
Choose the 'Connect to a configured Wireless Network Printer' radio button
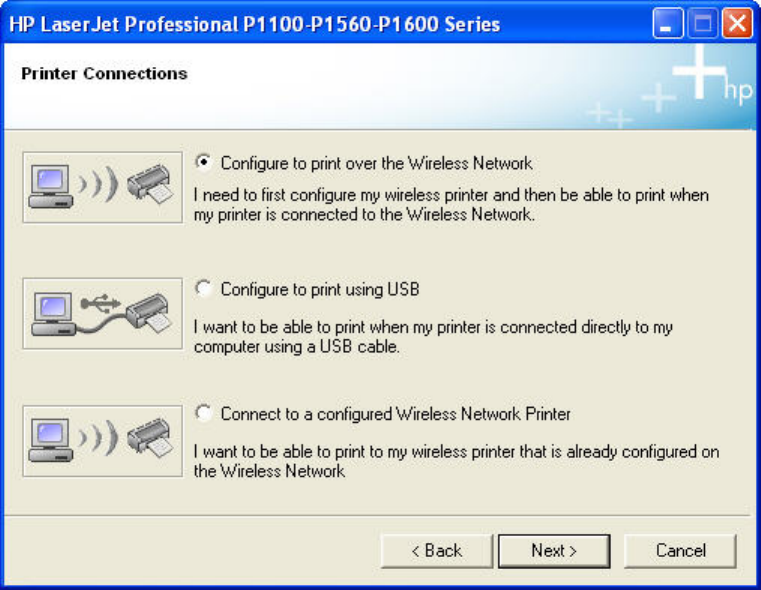point(203,413)
